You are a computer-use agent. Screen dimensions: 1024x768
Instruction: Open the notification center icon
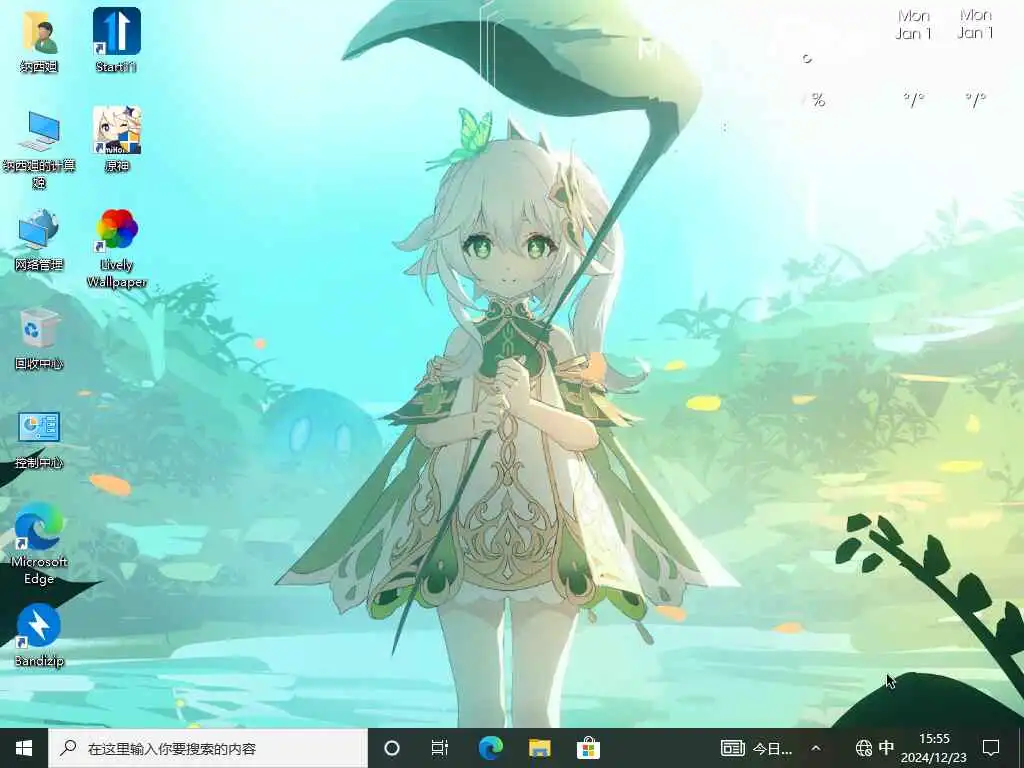tap(991, 748)
